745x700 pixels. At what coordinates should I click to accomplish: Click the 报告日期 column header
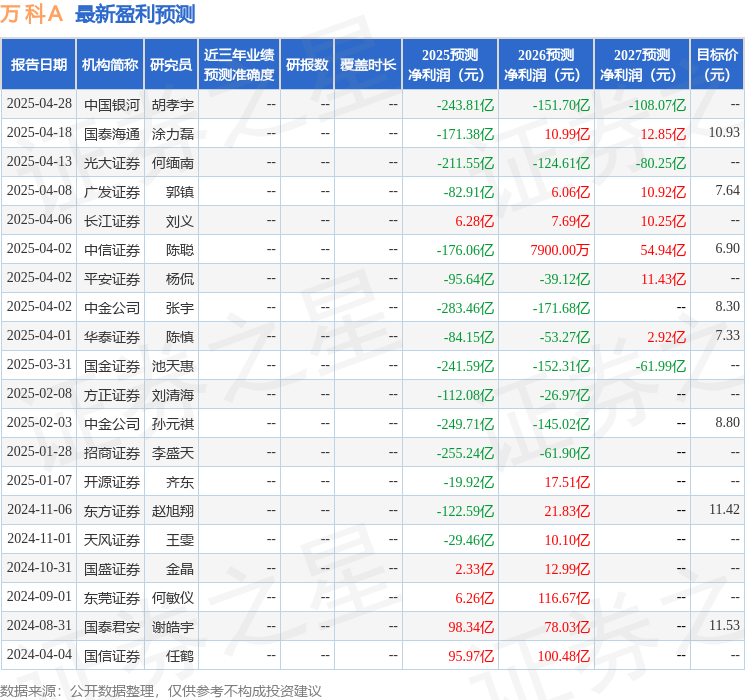pyautogui.click(x=39, y=65)
